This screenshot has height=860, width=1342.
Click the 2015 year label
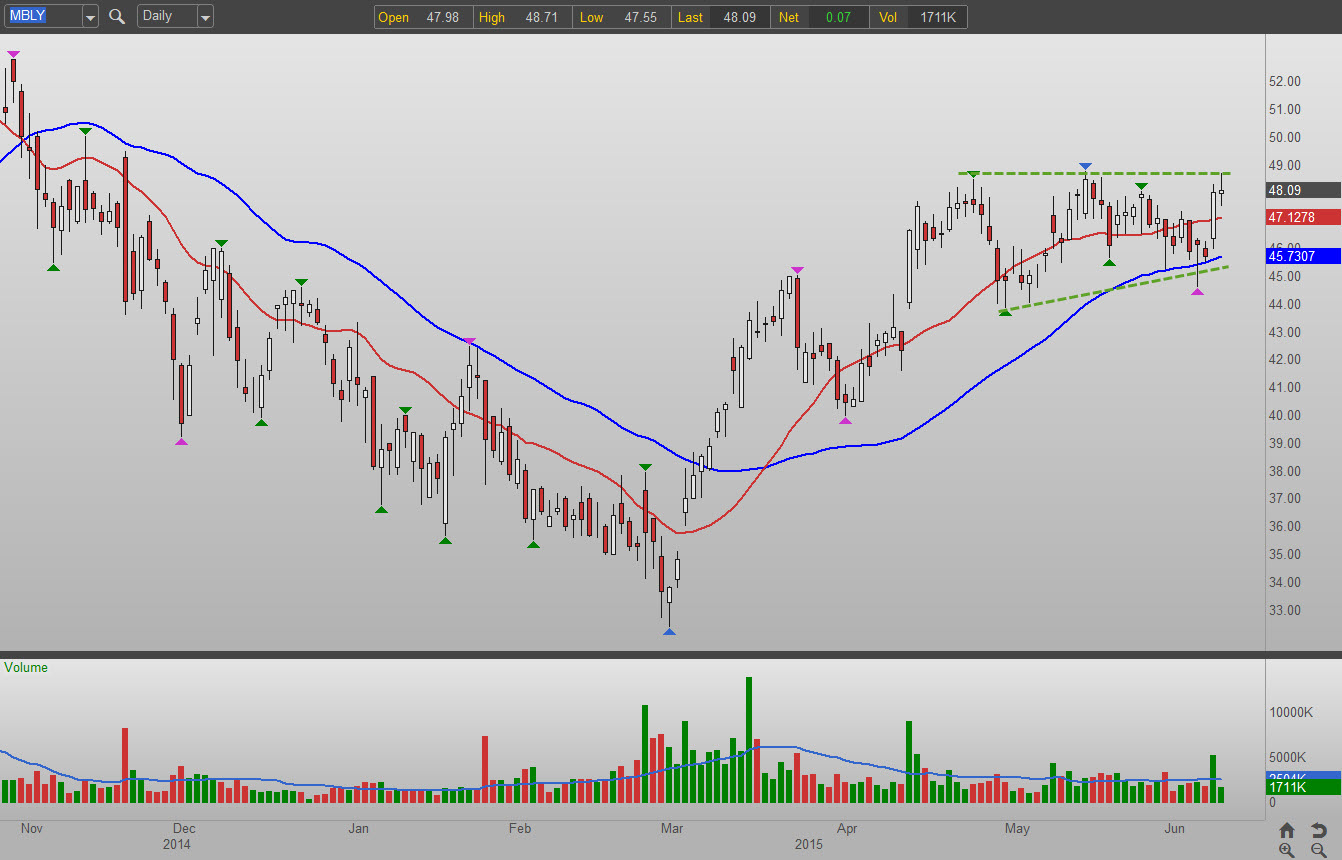pos(808,845)
